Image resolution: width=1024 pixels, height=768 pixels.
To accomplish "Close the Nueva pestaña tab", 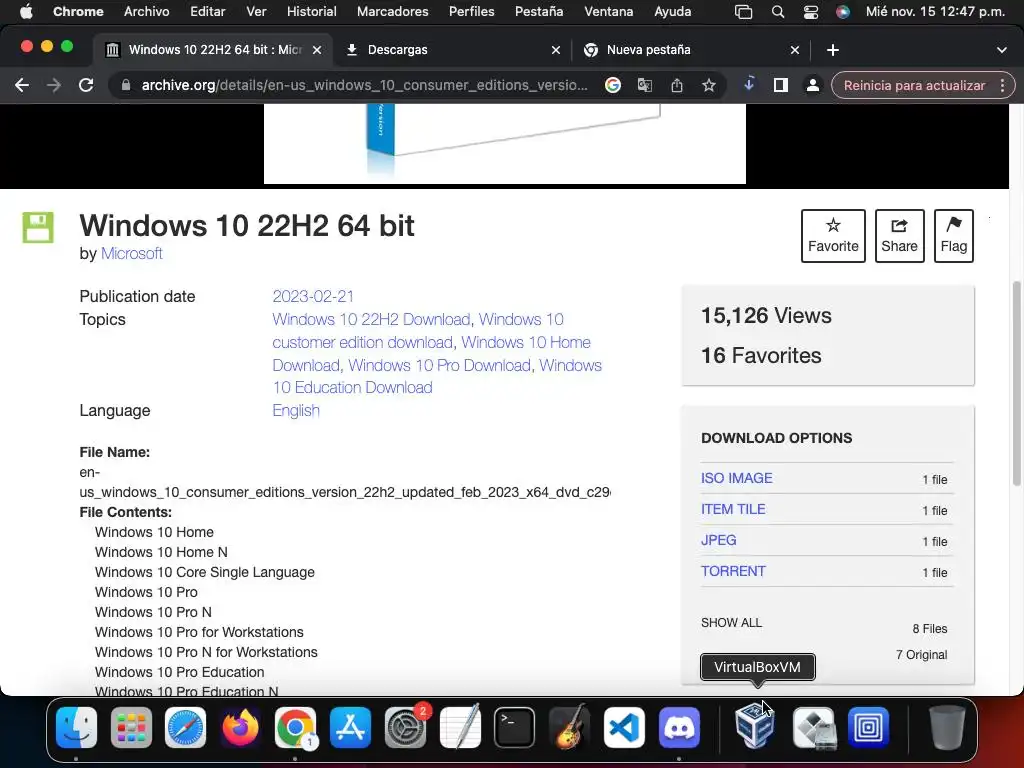I will [795, 50].
